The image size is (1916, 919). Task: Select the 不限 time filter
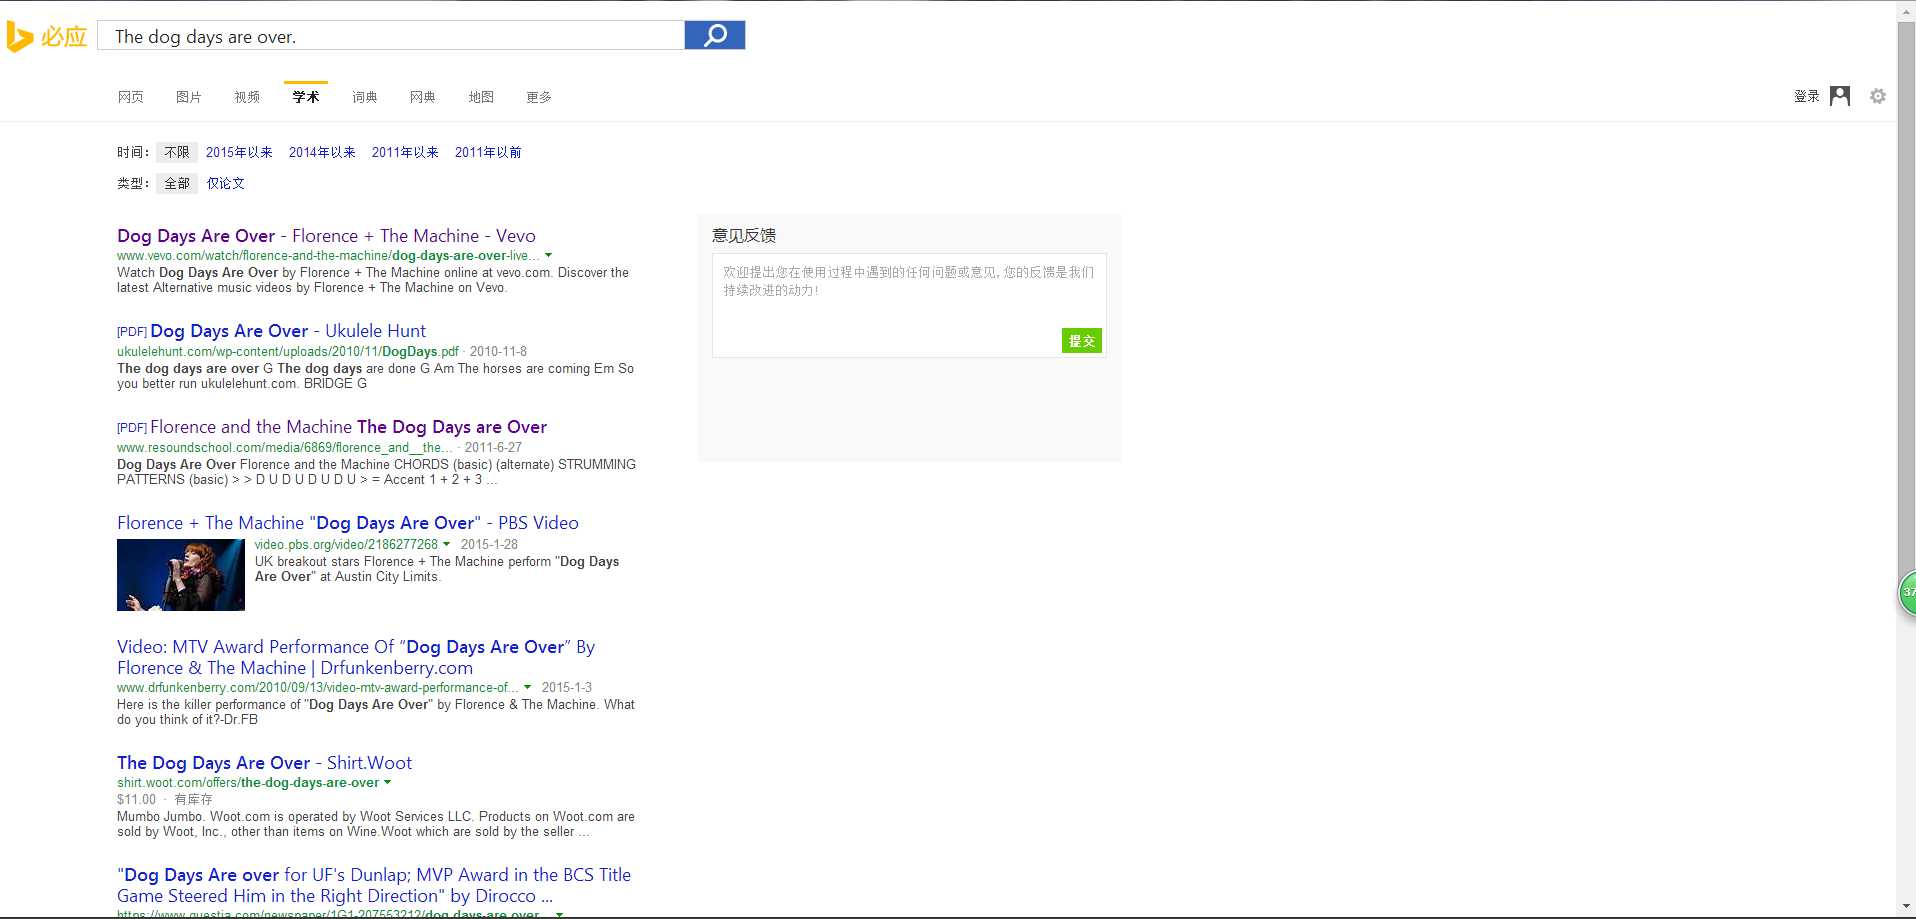[177, 152]
